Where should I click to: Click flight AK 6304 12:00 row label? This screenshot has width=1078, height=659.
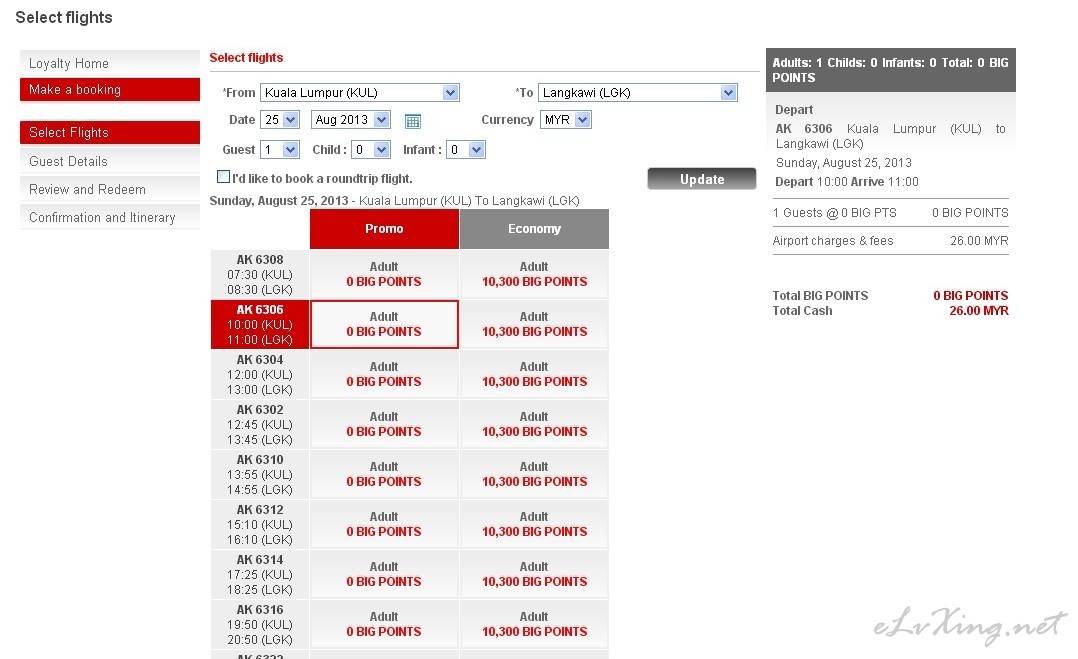260,375
